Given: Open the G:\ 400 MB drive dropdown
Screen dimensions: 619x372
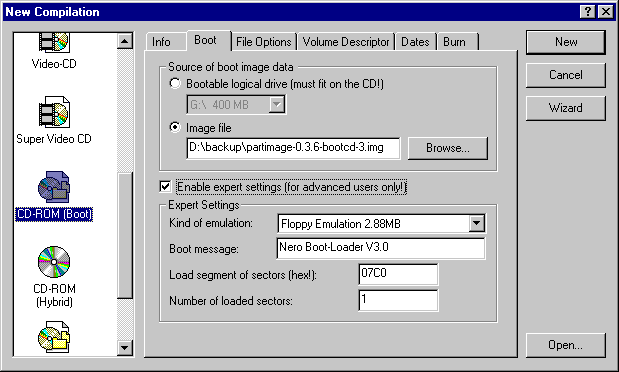Looking at the screenshot, I should pos(277,105).
